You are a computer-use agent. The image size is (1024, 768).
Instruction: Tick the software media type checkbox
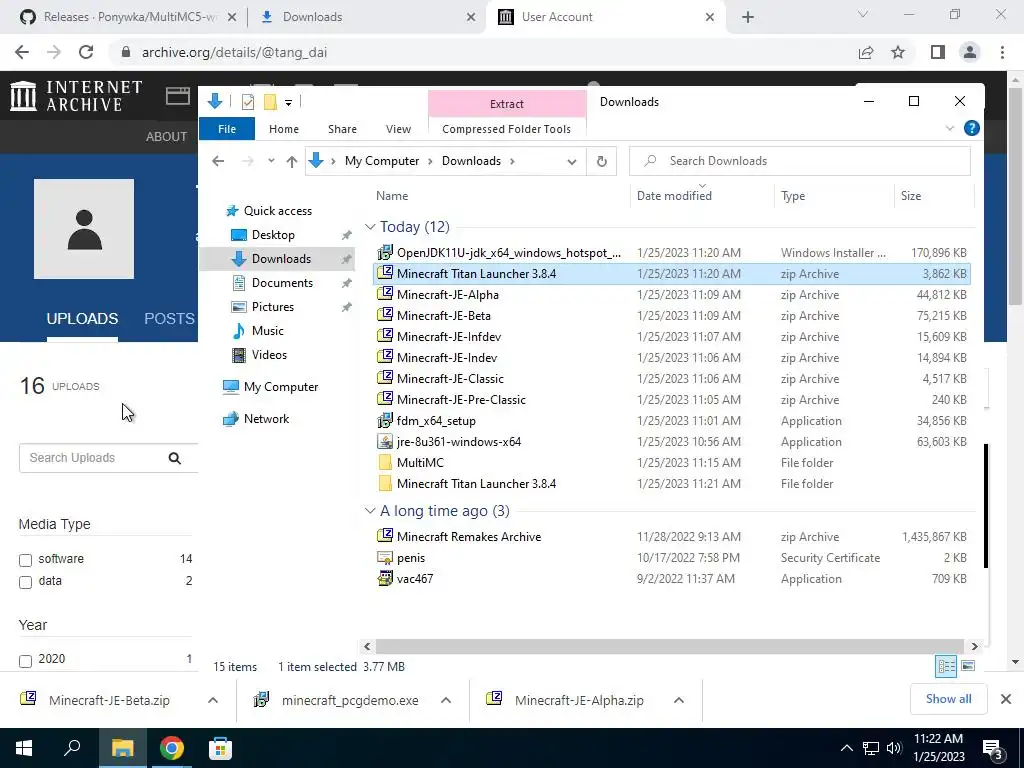coord(25,560)
